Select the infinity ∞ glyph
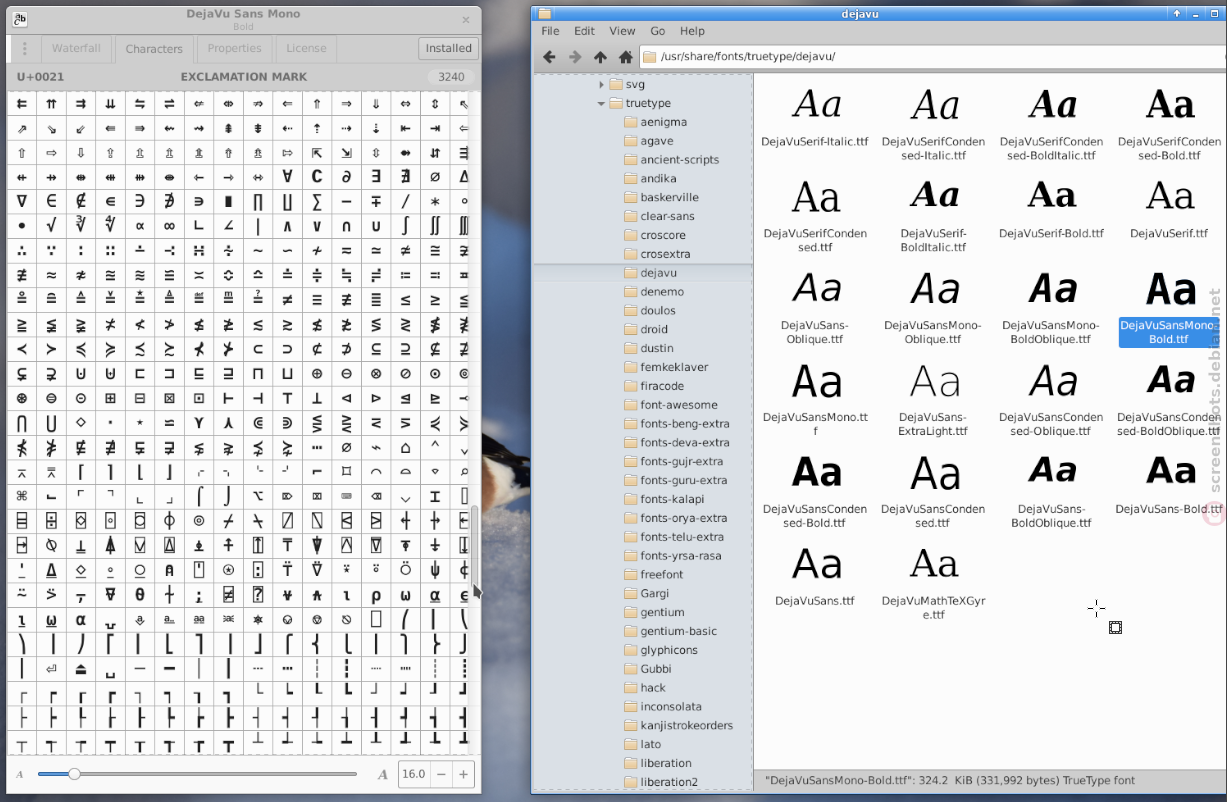This screenshot has height=802, width=1227. (169, 226)
